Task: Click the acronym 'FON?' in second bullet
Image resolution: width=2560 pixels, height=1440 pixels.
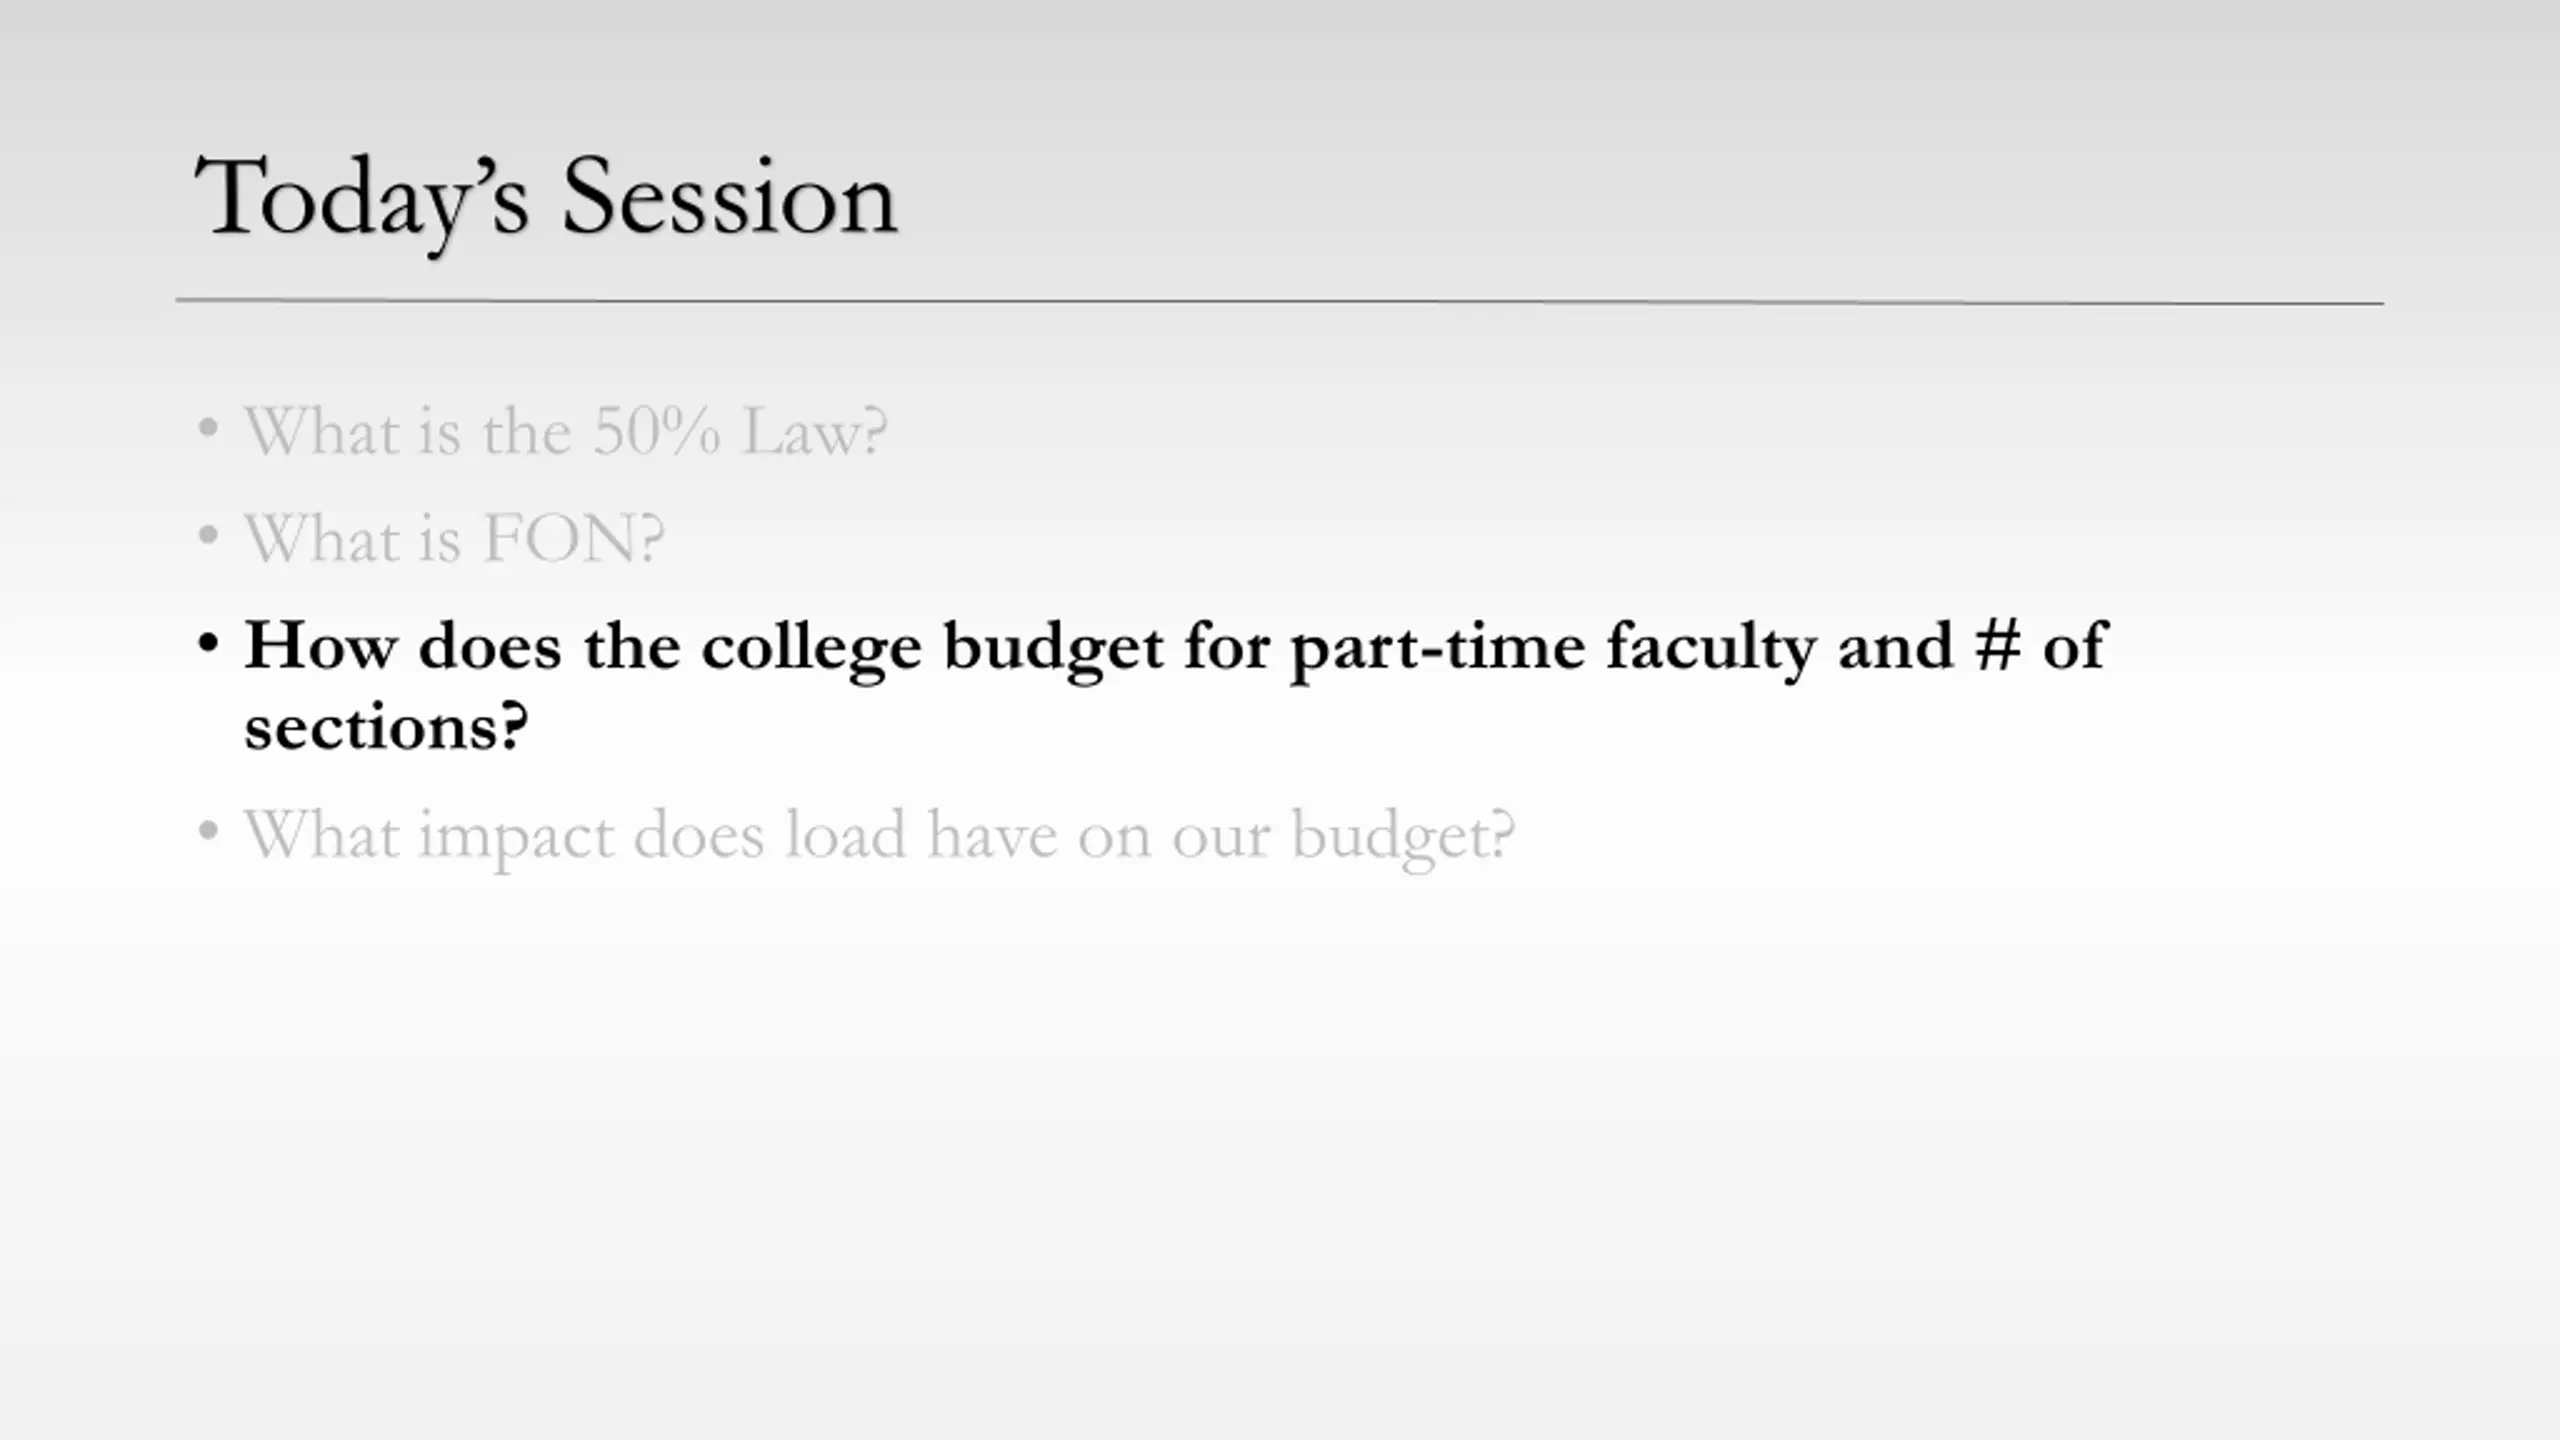Action: 574,539
